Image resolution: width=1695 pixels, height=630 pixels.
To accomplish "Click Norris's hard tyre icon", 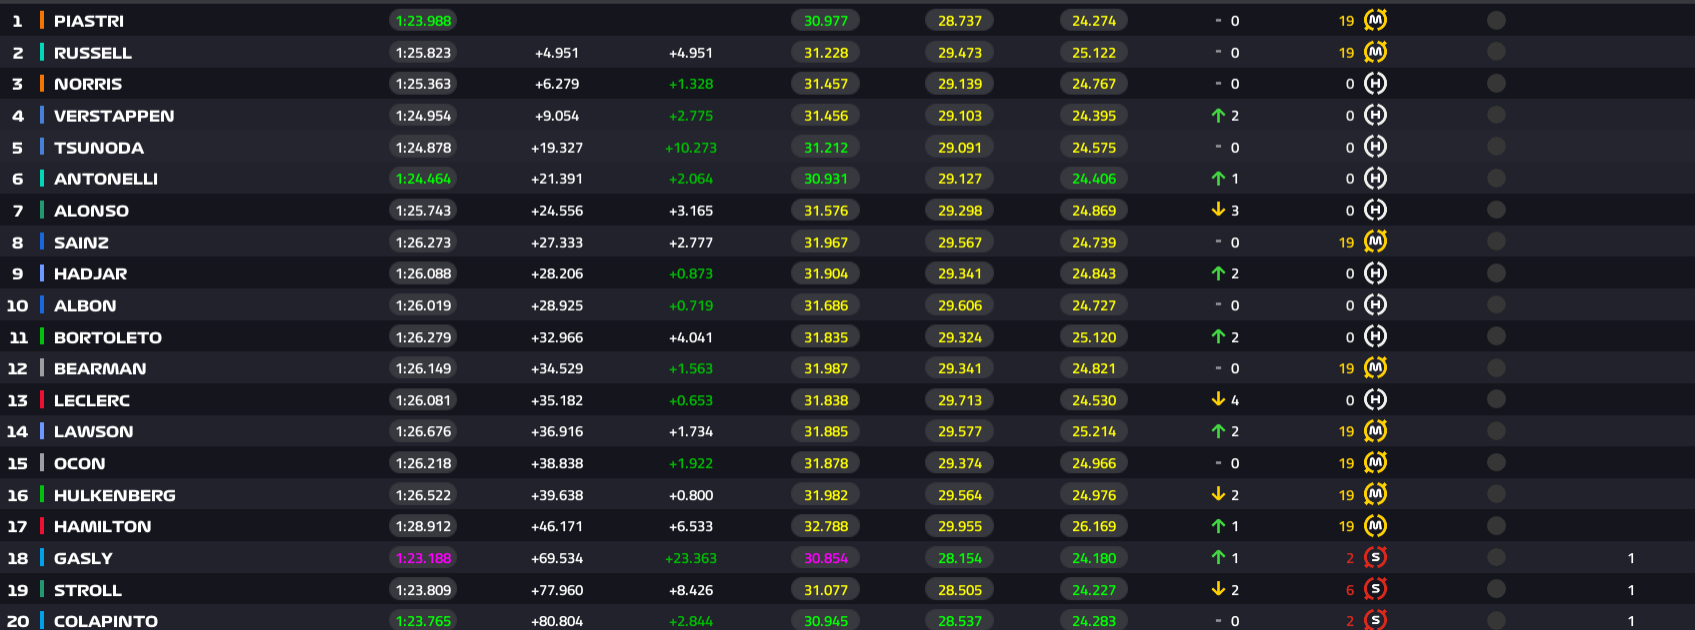I will [1375, 84].
